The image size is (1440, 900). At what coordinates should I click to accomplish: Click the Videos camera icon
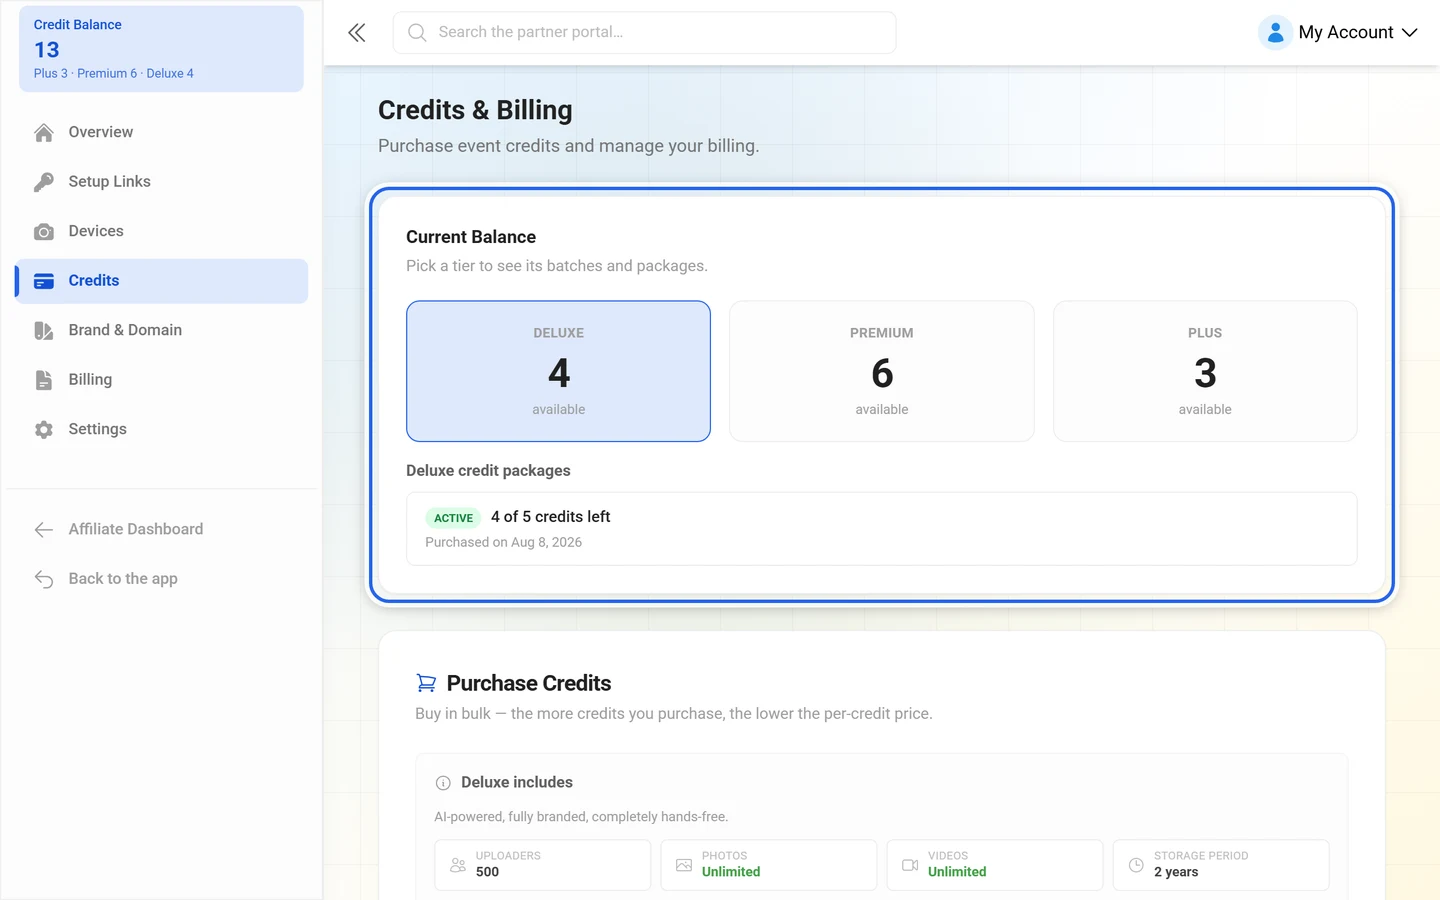pyautogui.click(x=910, y=865)
